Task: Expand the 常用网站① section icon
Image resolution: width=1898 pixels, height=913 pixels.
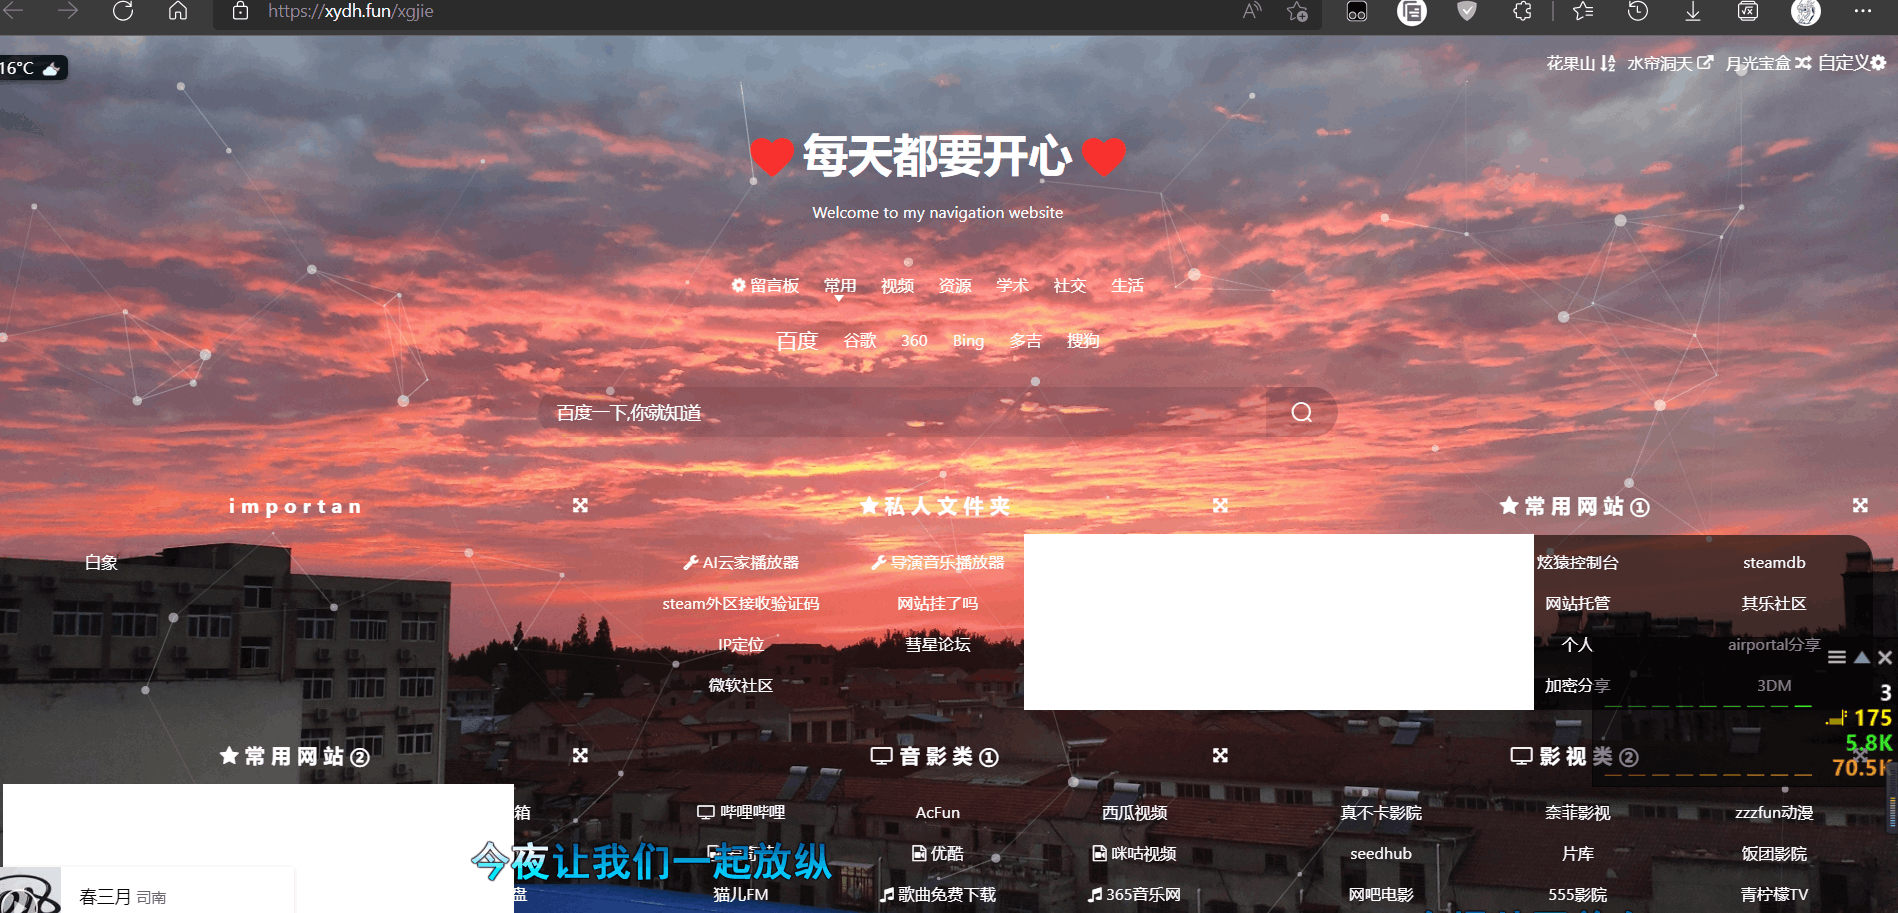Action: click(1860, 505)
